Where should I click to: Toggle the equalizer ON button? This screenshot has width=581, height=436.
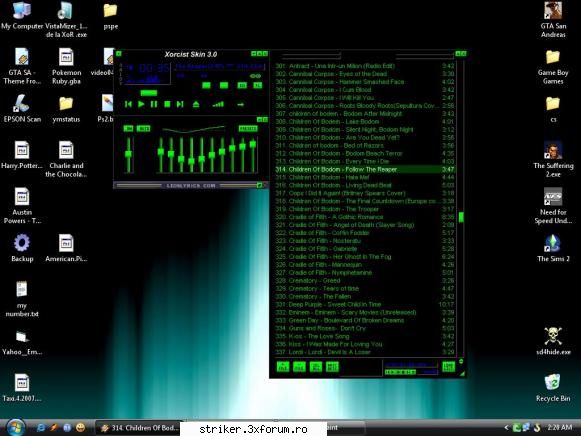coord(128,129)
